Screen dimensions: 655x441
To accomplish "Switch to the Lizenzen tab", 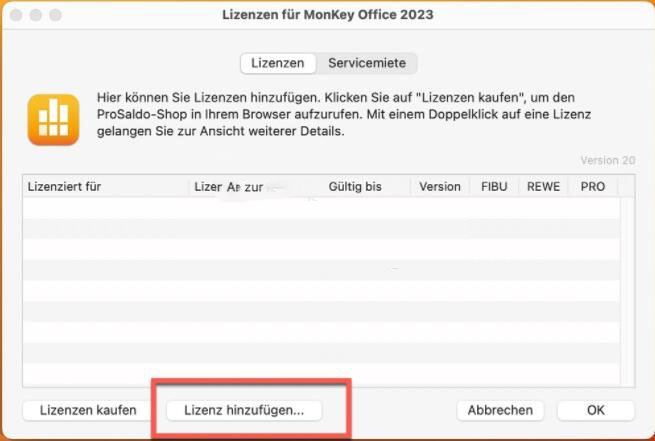I will click(278, 63).
